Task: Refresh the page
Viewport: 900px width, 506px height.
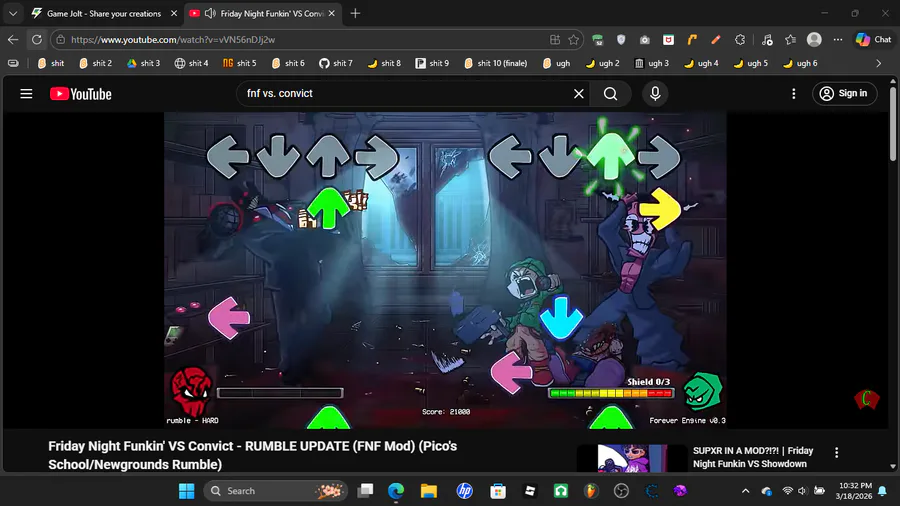Action: 37,40
